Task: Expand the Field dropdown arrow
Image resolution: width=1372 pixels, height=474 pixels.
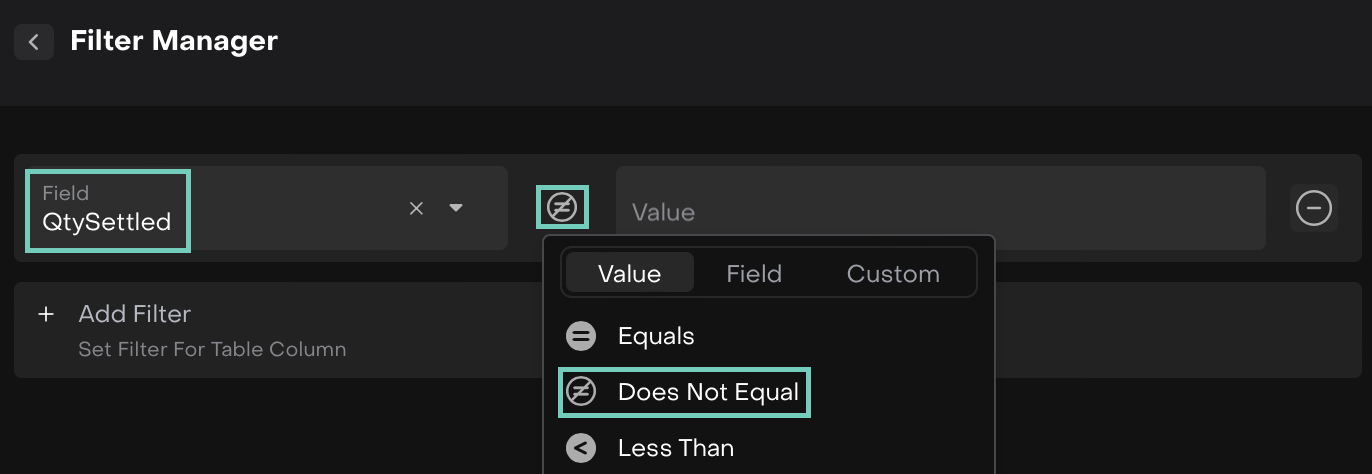Action: (456, 208)
